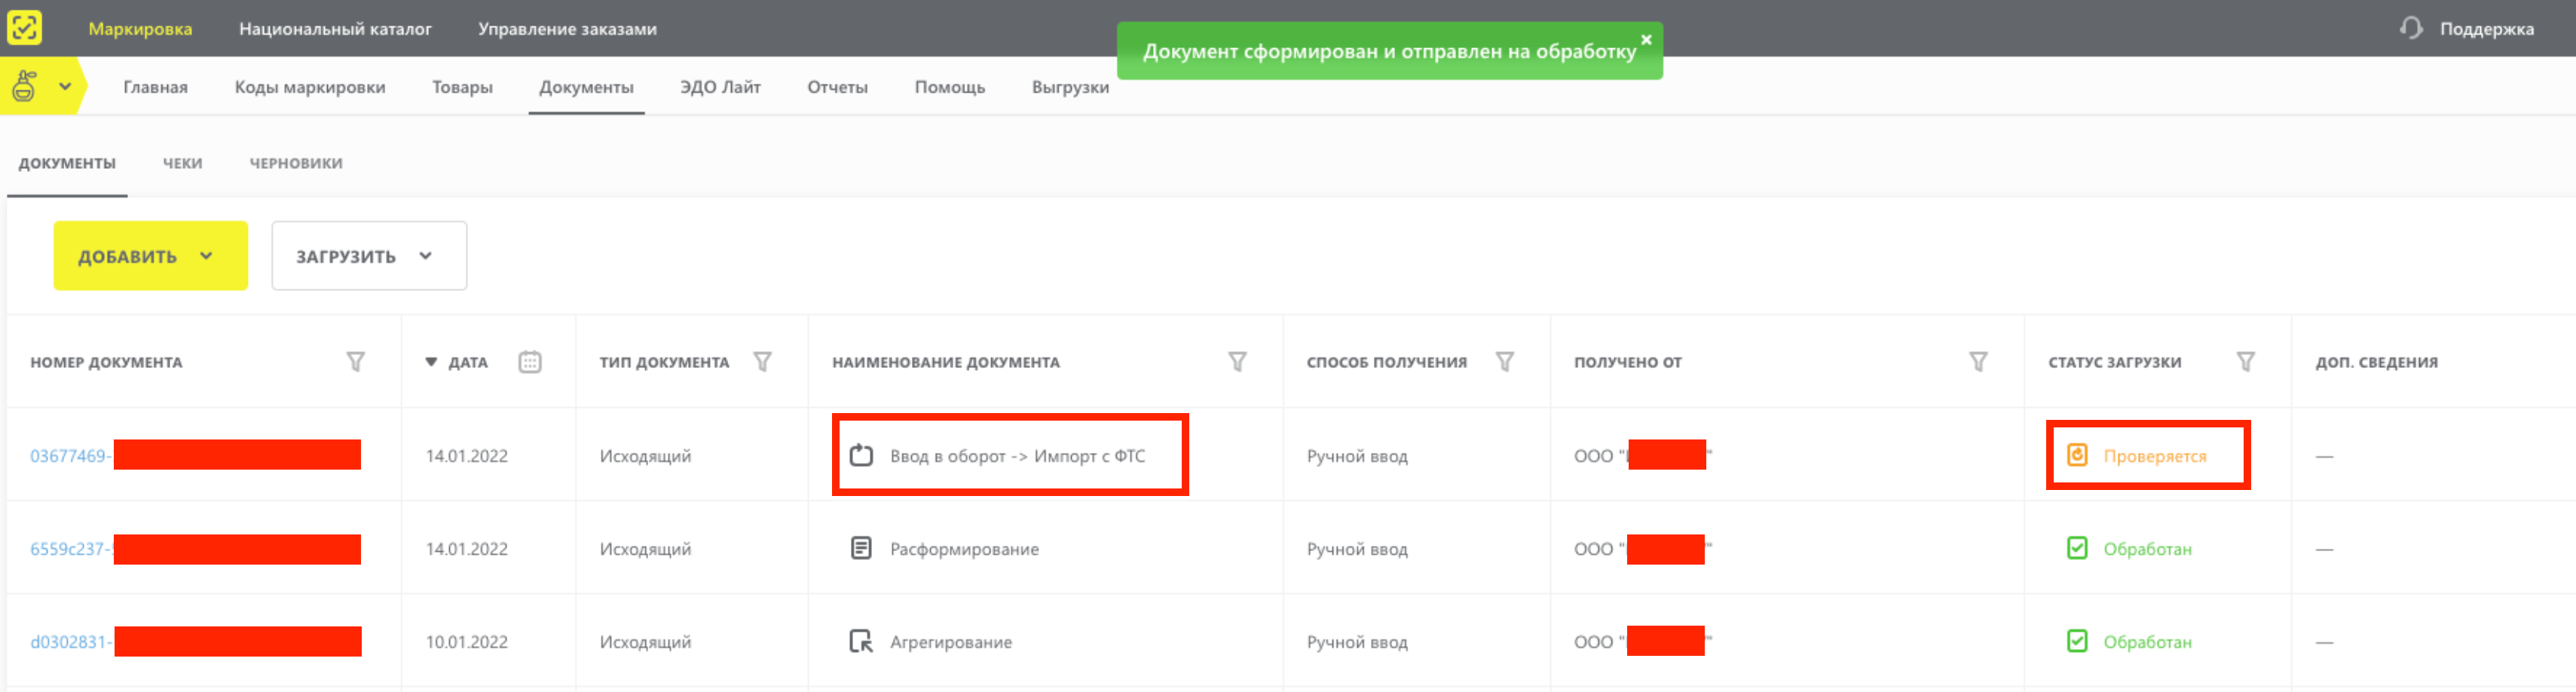The width and height of the screenshot is (2576, 692).
Task: Click the Агрегирование document icon
Action: point(861,641)
